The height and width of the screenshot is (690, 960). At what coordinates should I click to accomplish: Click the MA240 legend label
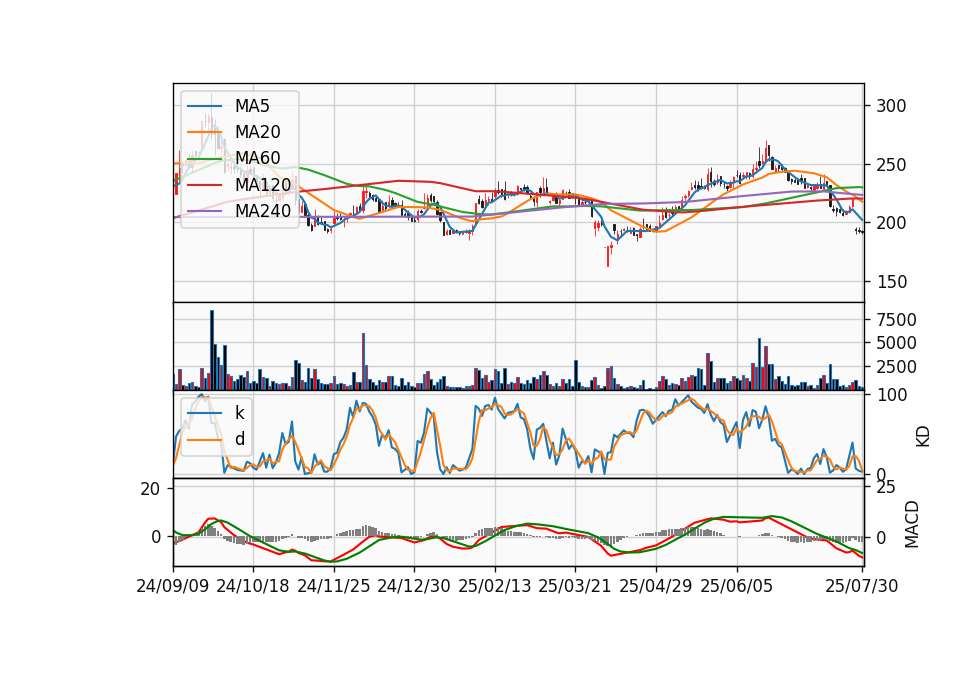(x=263, y=211)
